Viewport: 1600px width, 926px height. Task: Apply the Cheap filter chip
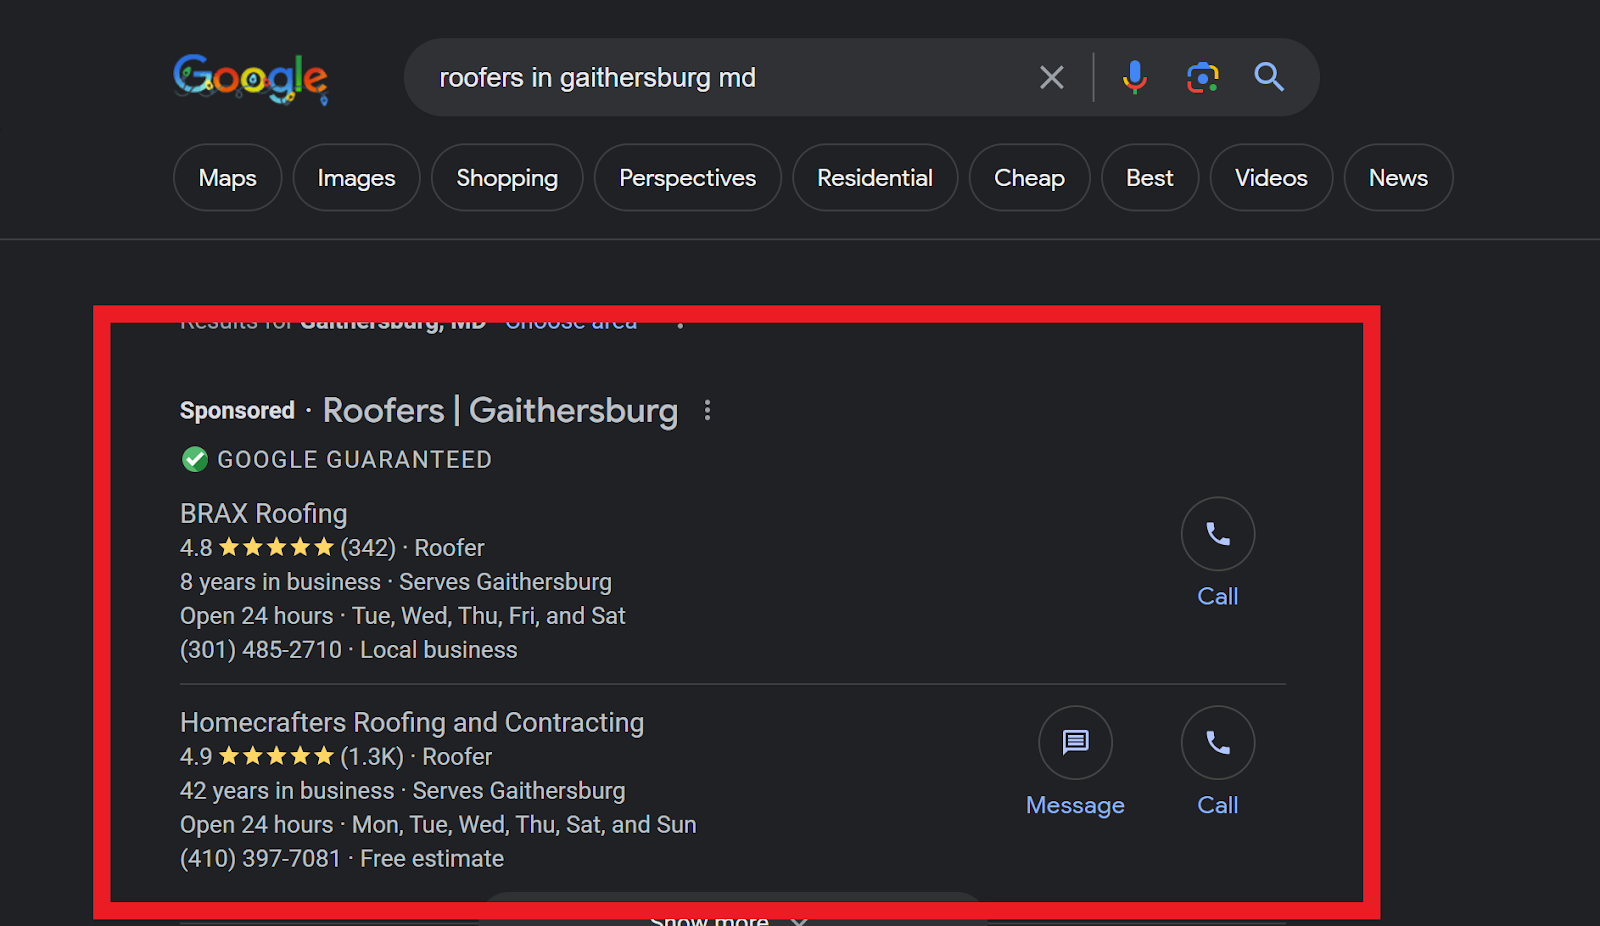pyautogui.click(x=1029, y=178)
